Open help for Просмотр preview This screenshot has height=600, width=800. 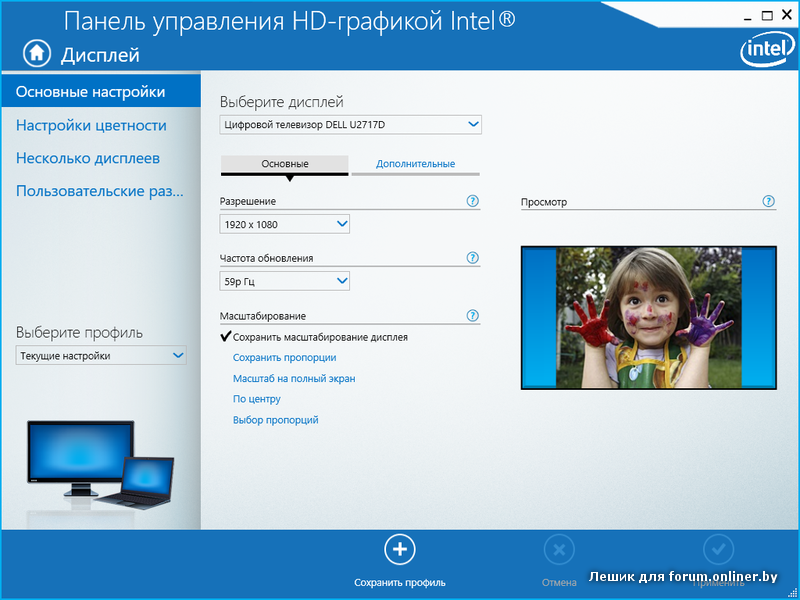768,201
